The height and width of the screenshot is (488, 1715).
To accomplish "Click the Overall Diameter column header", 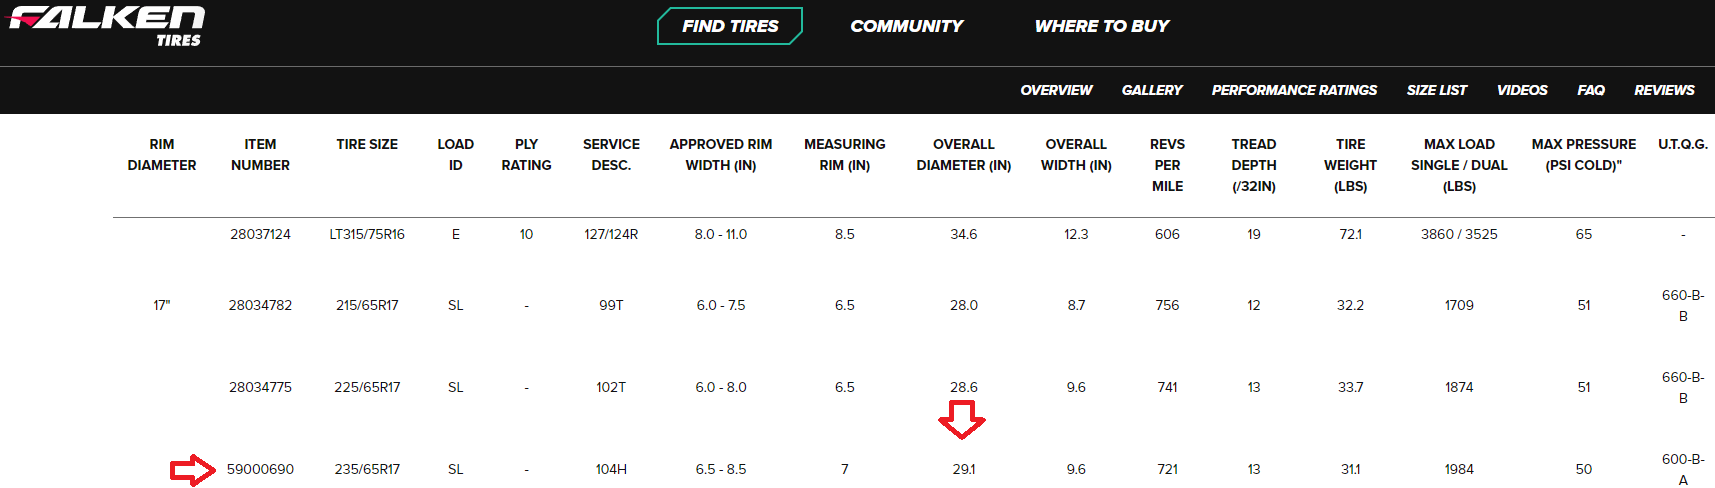I will click(x=963, y=155).
